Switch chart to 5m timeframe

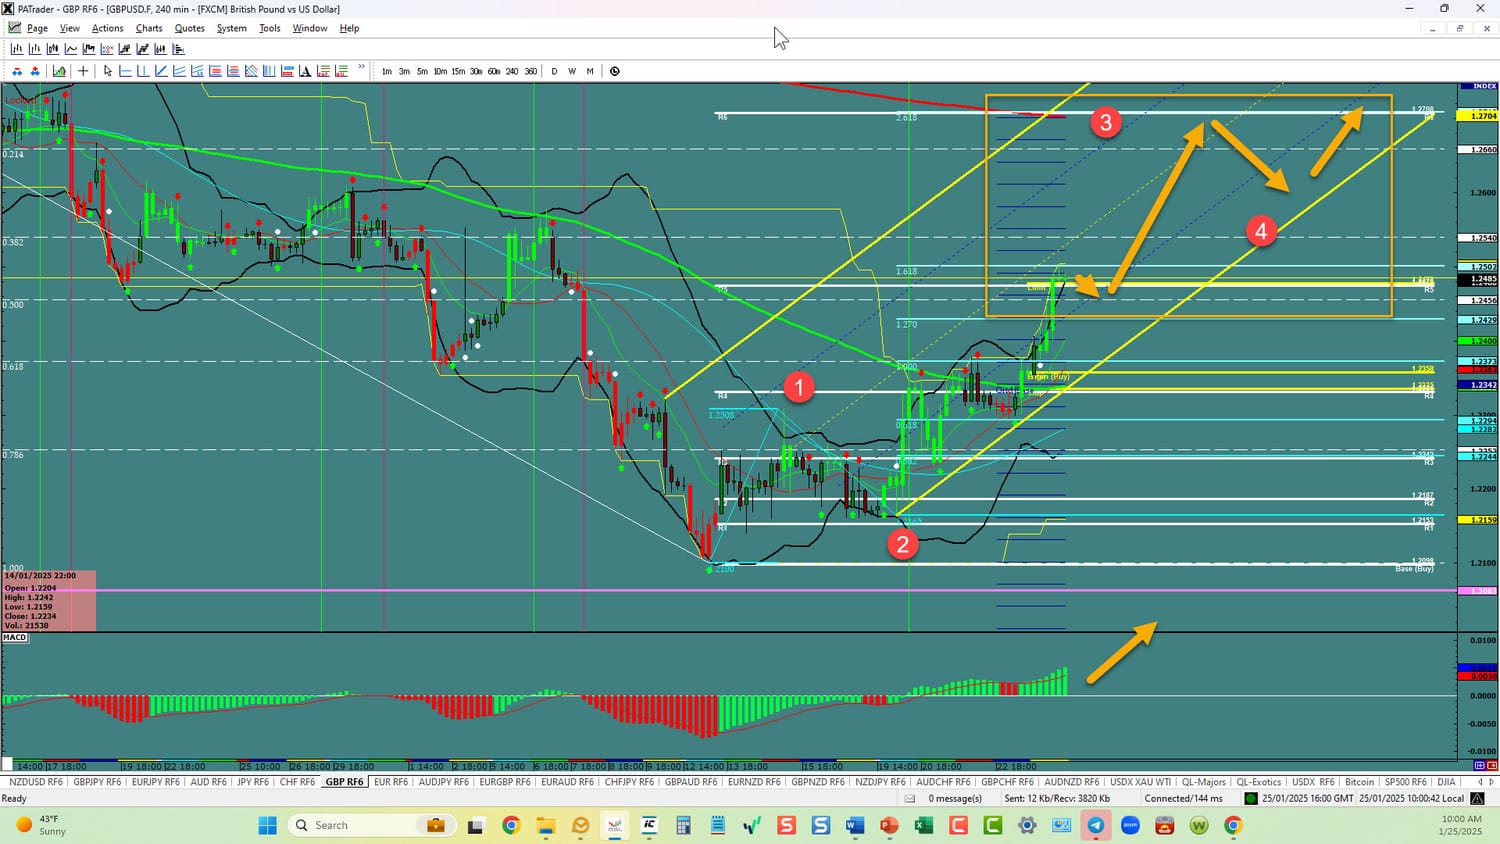pyautogui.click(x=422, y=71)
